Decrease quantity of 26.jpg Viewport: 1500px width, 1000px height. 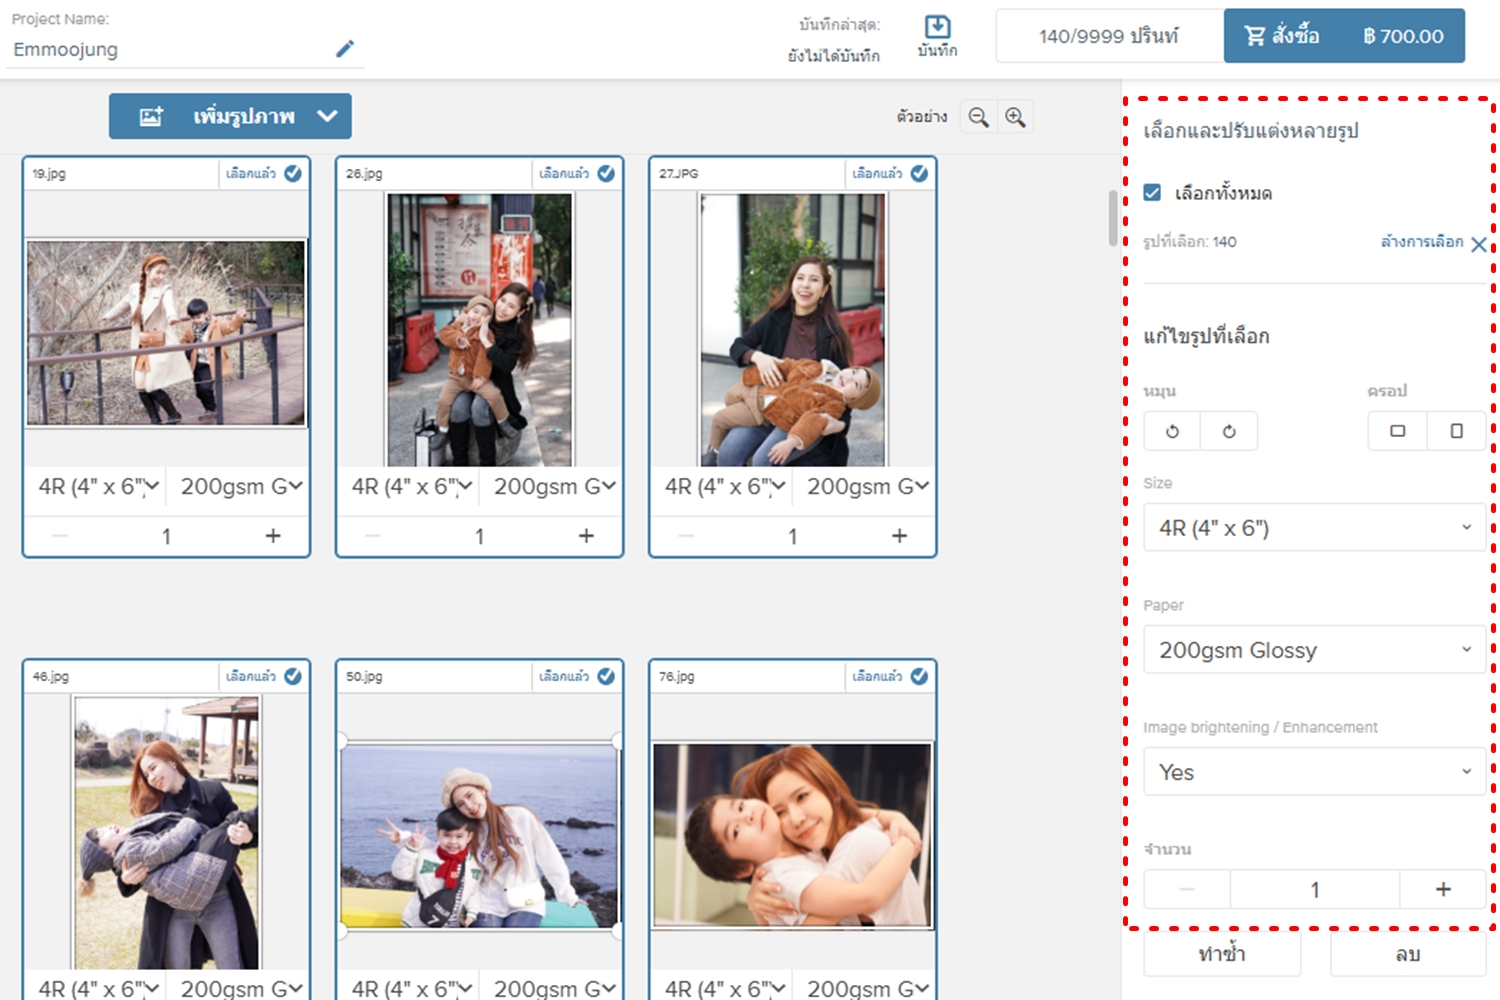click(373, 536)
